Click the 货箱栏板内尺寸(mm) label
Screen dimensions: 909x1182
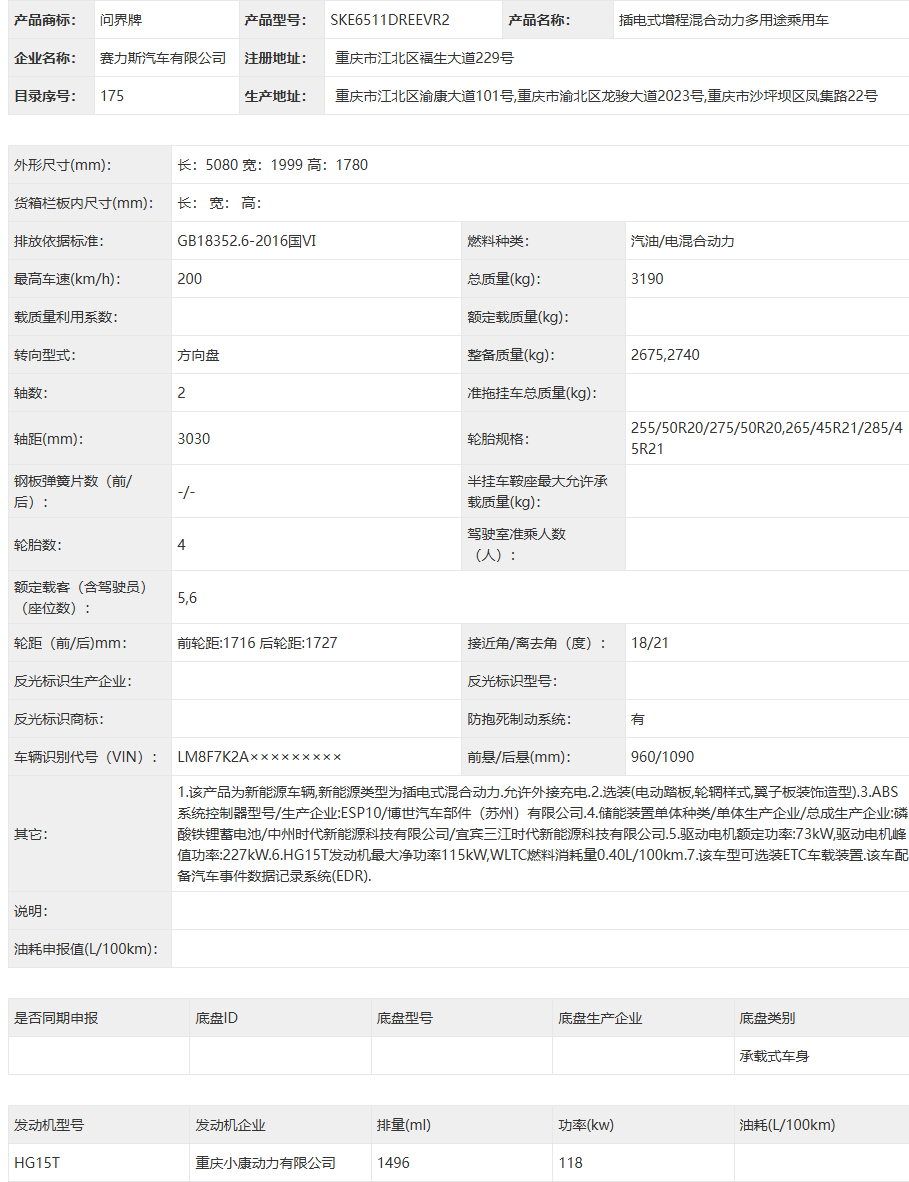click(x=83, y=203)
